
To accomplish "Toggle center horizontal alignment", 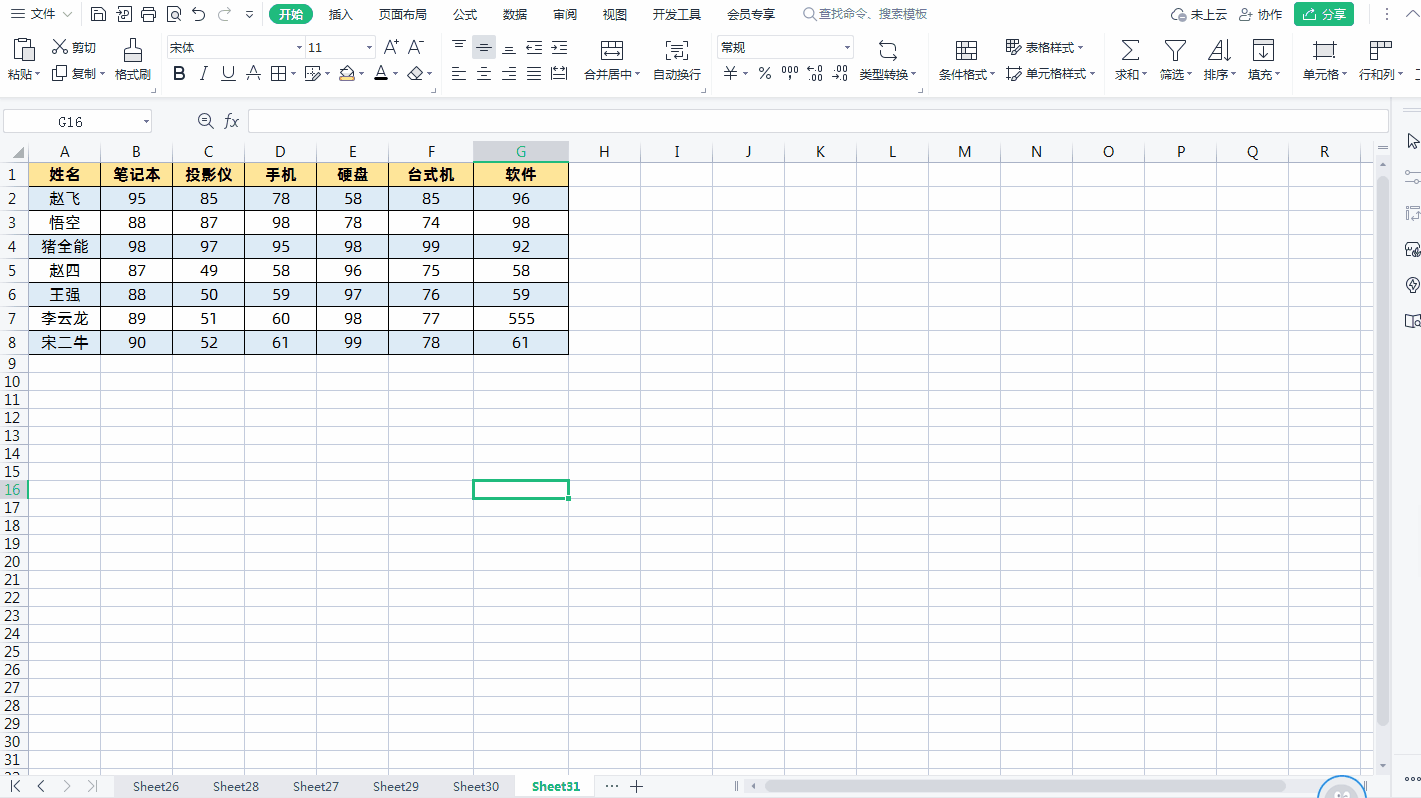I will click(x=484, y=73).
